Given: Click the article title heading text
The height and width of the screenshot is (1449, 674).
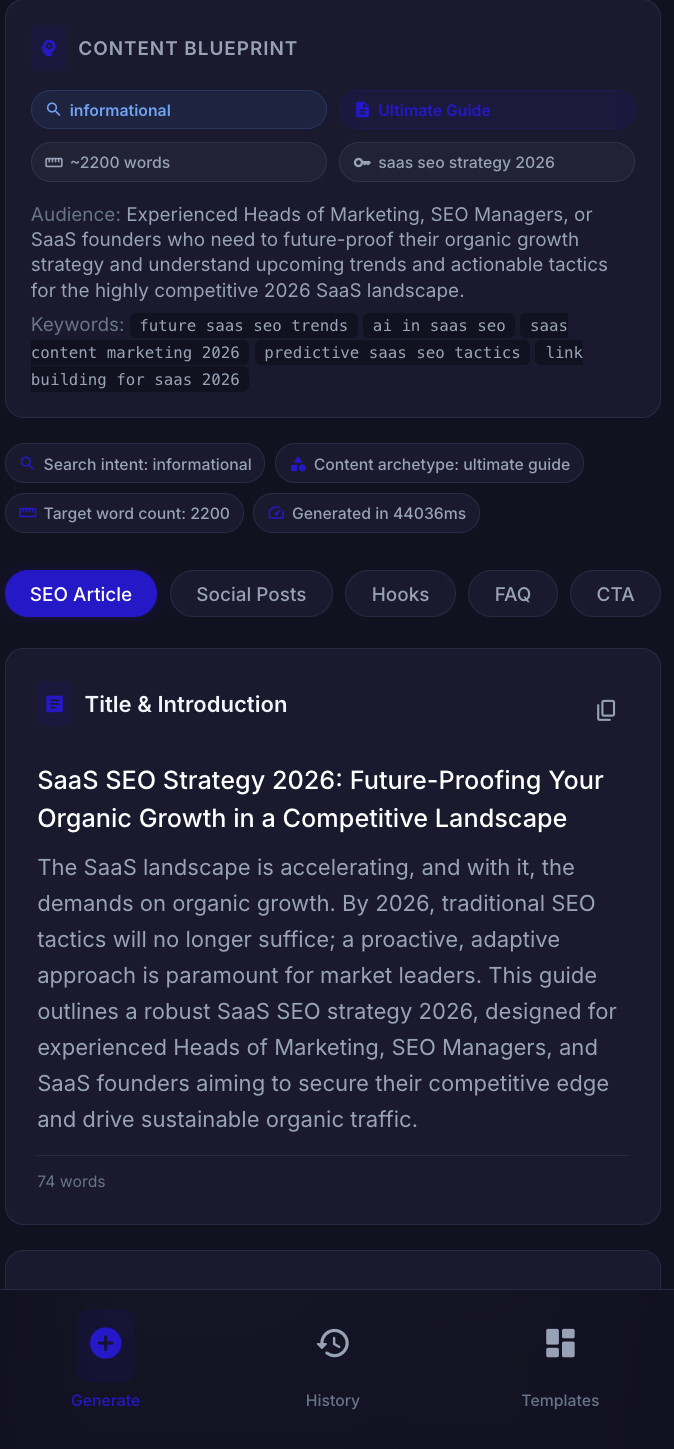Looking at the screenshot, I should coord(320,799).
